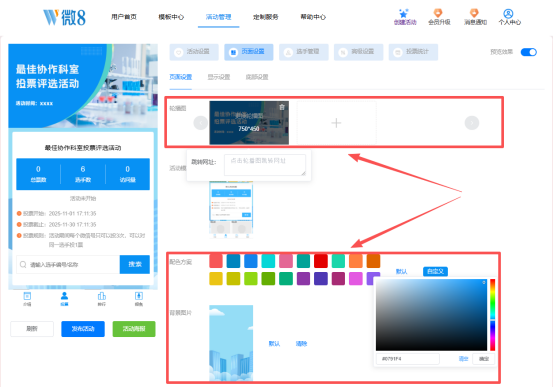
Task: Open the 模板中心 nav item
Action: 171,17
